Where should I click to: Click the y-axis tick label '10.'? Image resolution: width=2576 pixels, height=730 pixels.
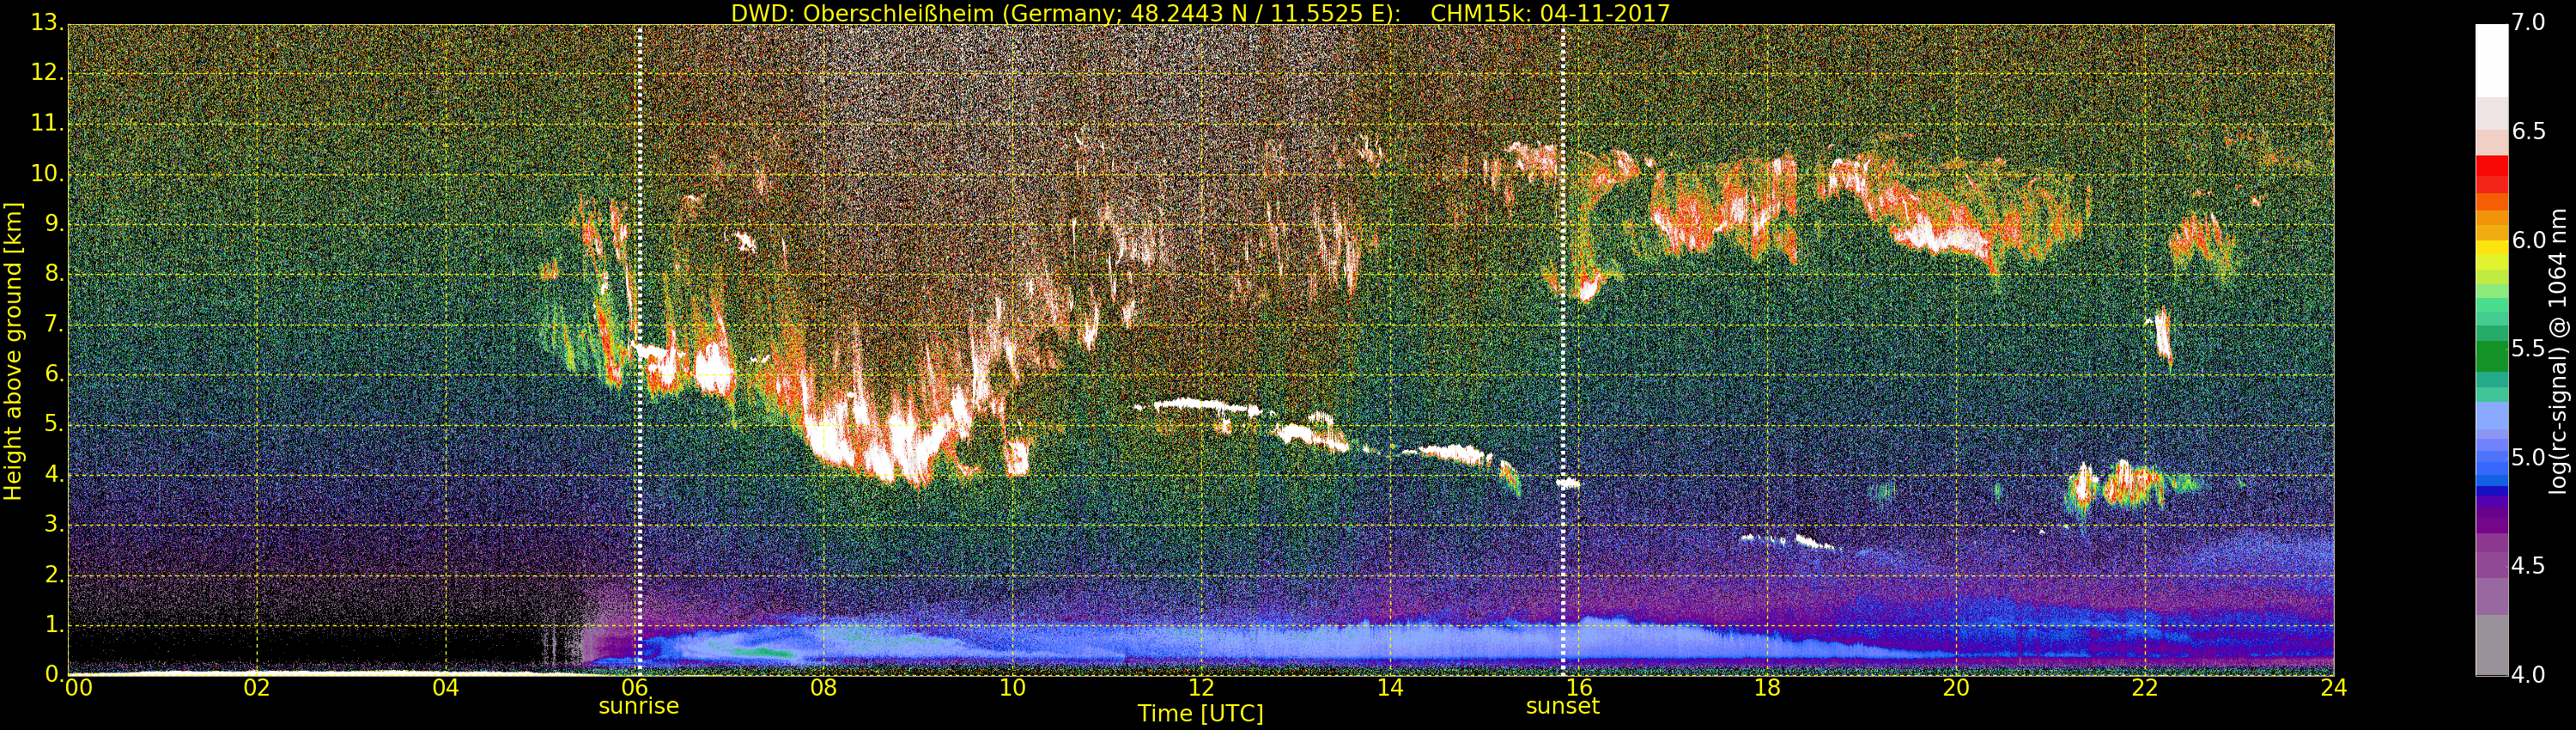[47, 174]
